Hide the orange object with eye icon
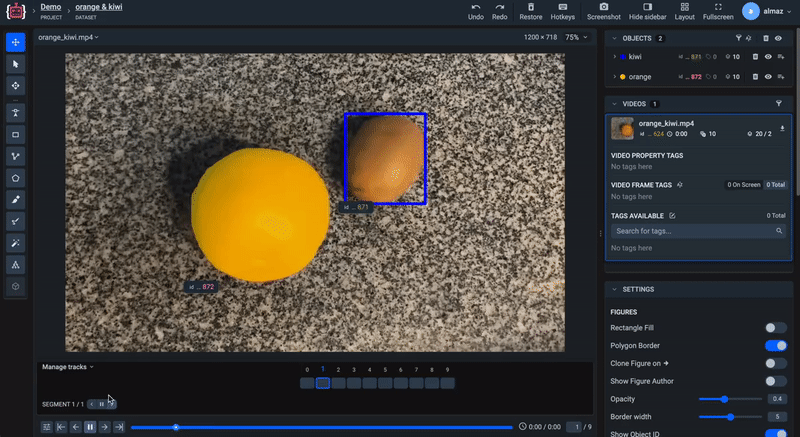800x437 pixels. [768, 76]
